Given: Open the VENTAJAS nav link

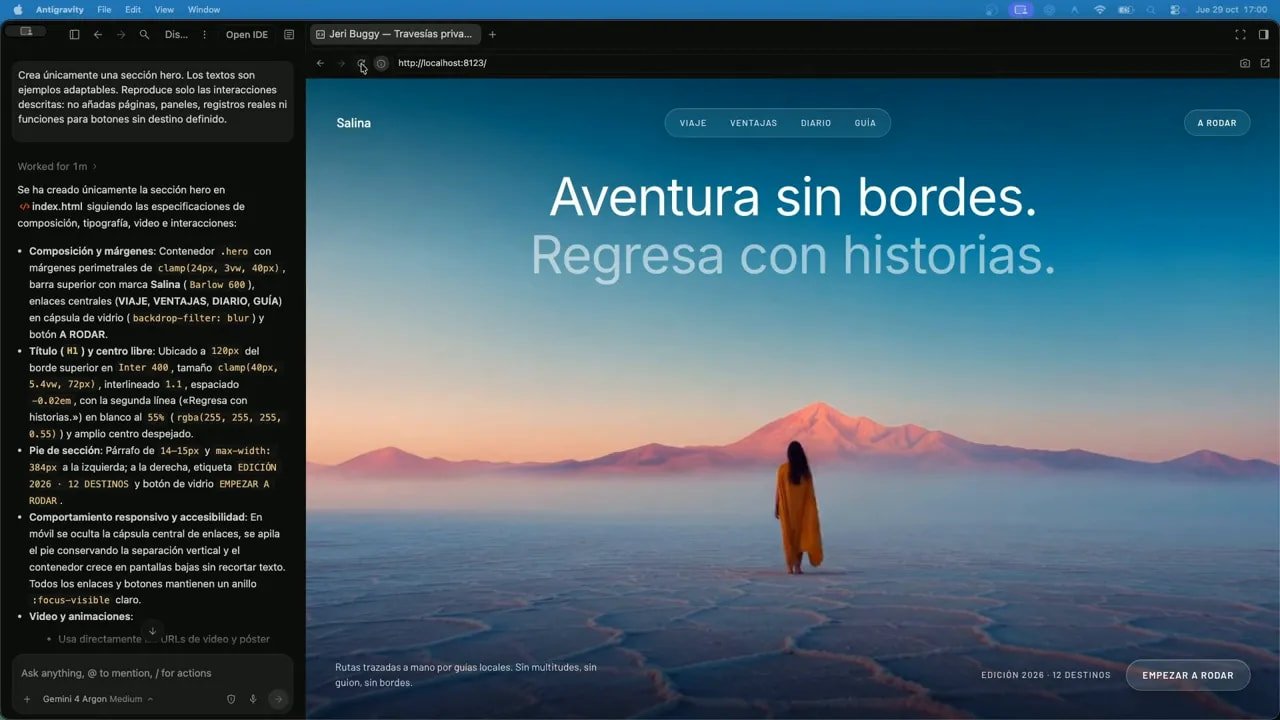Looking at the screenshot, I should pyautogui.click(x=753, y=123).
